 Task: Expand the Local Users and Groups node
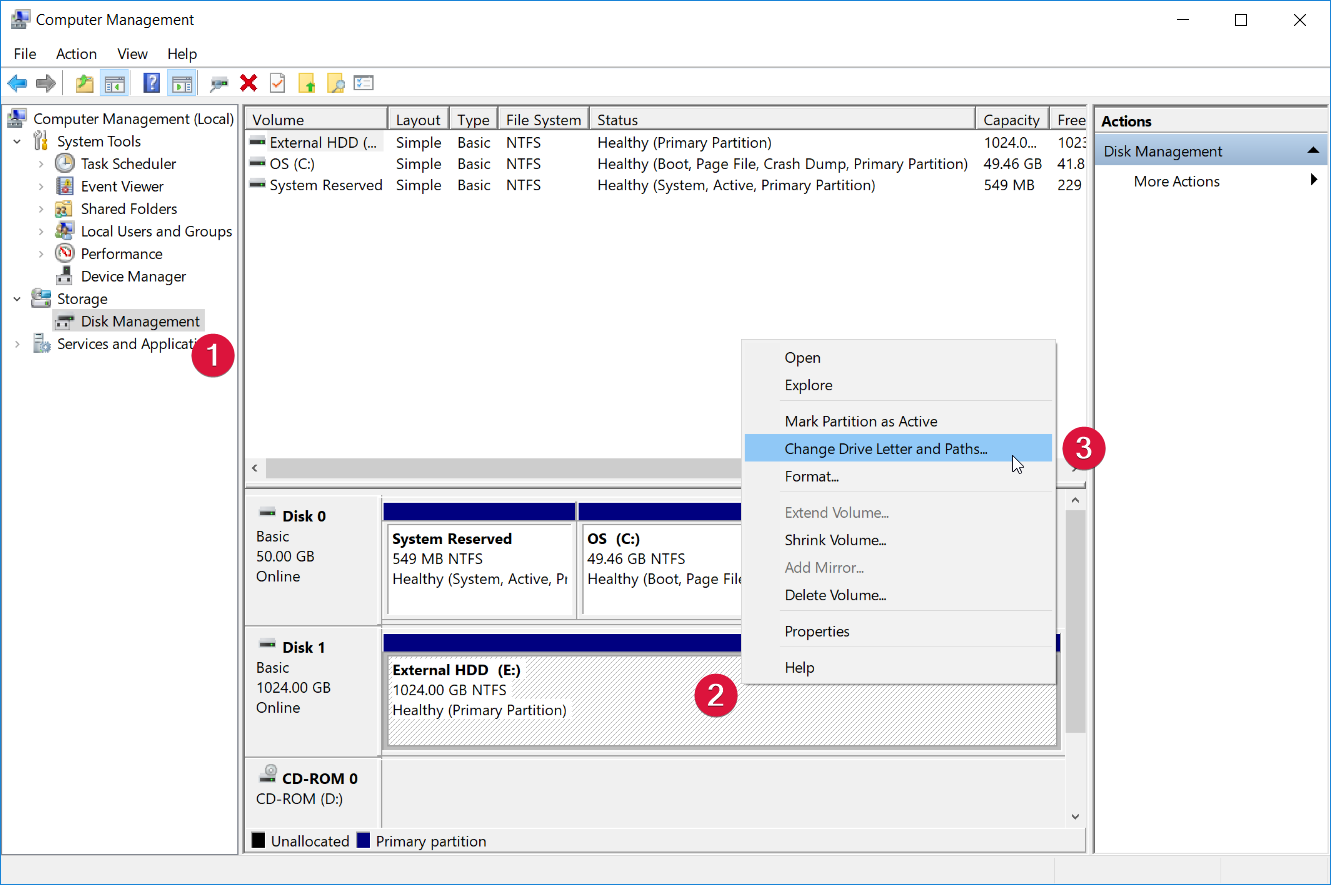tap(41, 231)
